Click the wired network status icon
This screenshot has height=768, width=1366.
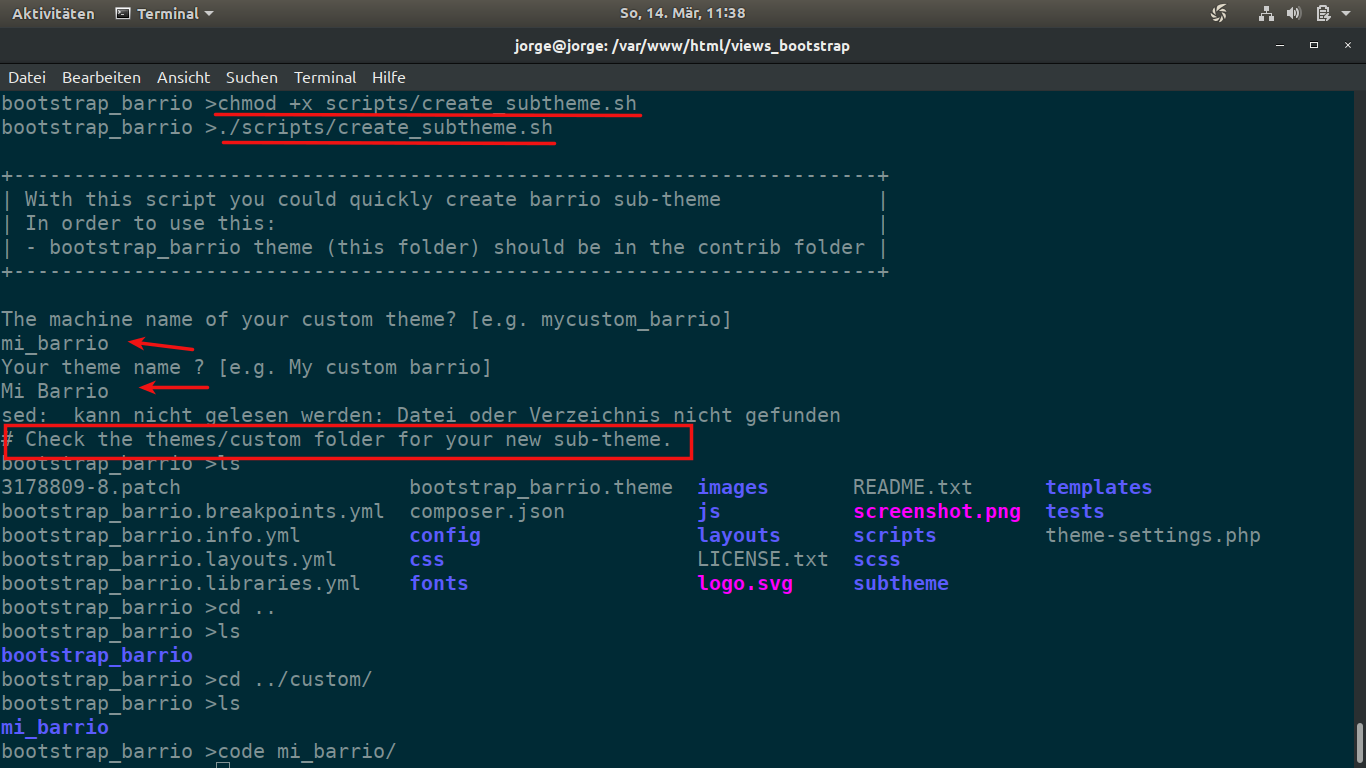1267,14
